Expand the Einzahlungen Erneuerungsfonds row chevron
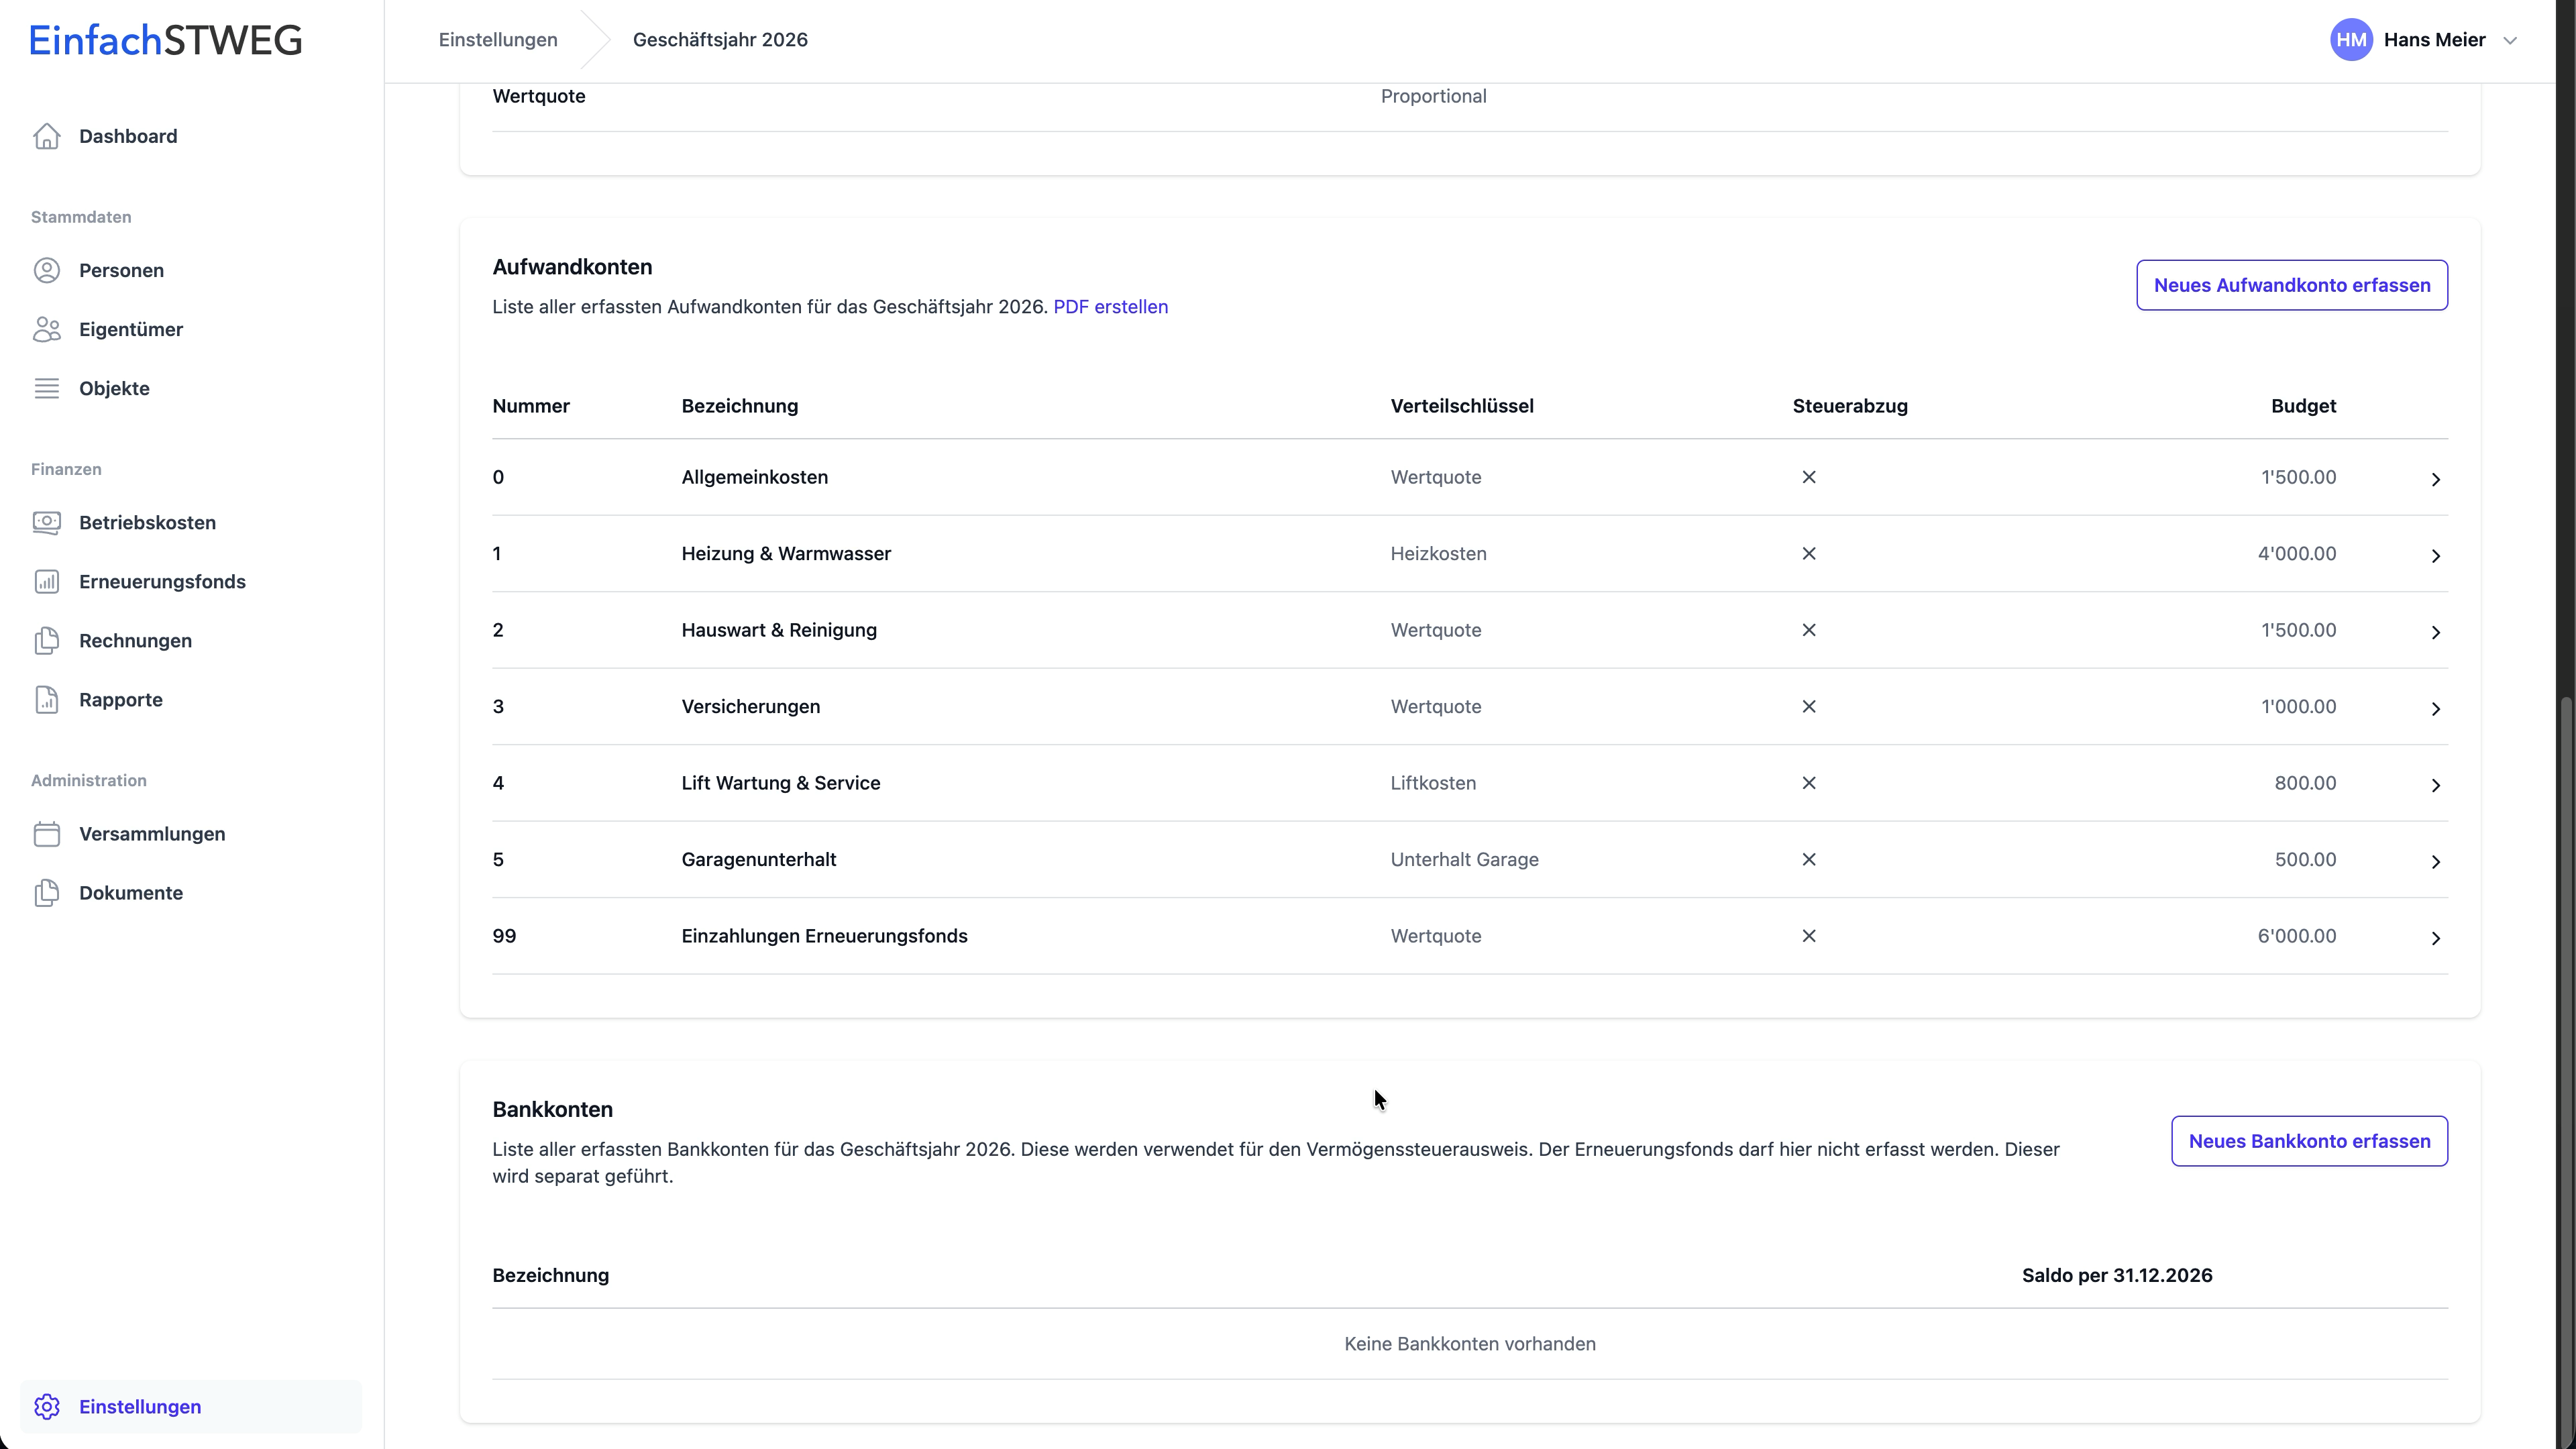 [x=2435, y=938]
